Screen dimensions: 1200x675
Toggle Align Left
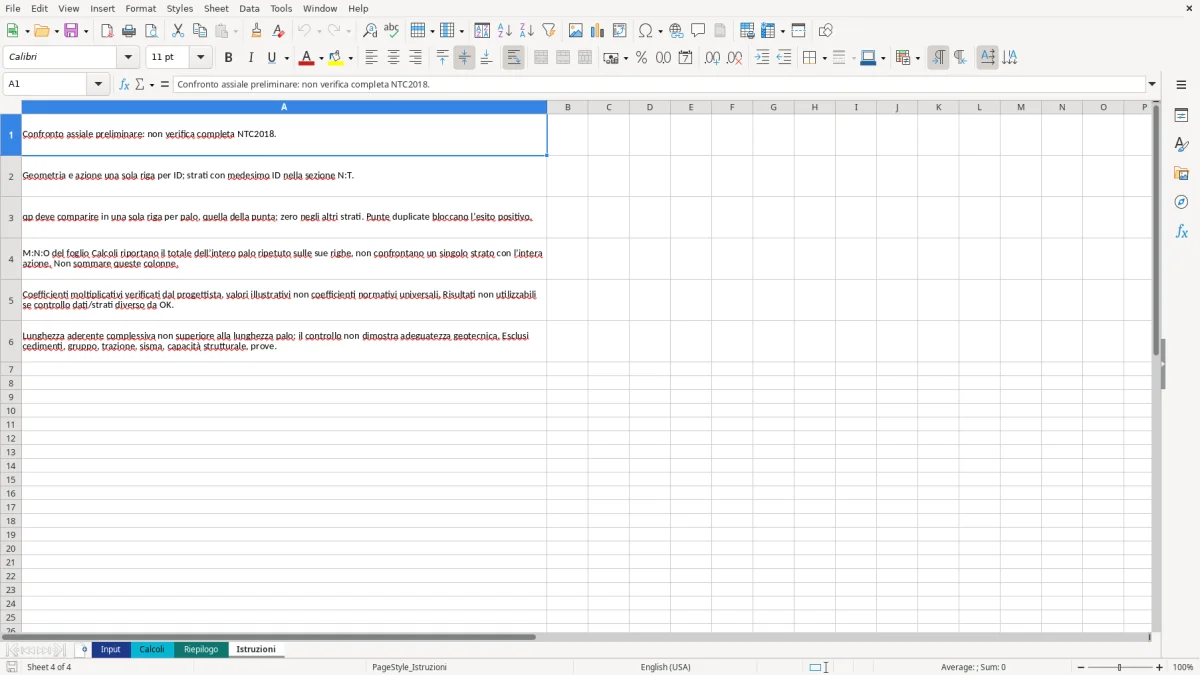[x=372, y=58]
